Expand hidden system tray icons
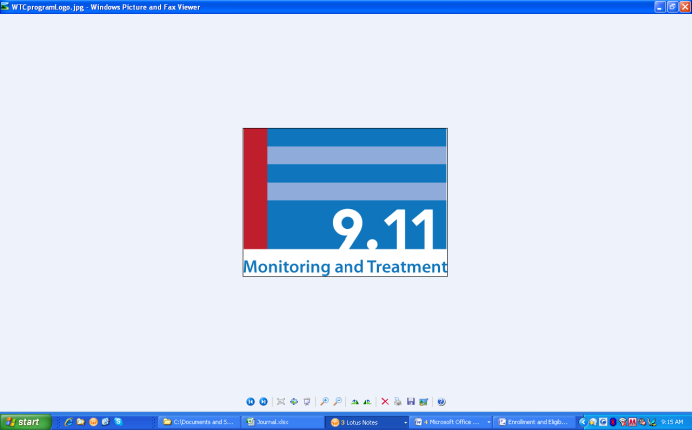 coord(583,422)
